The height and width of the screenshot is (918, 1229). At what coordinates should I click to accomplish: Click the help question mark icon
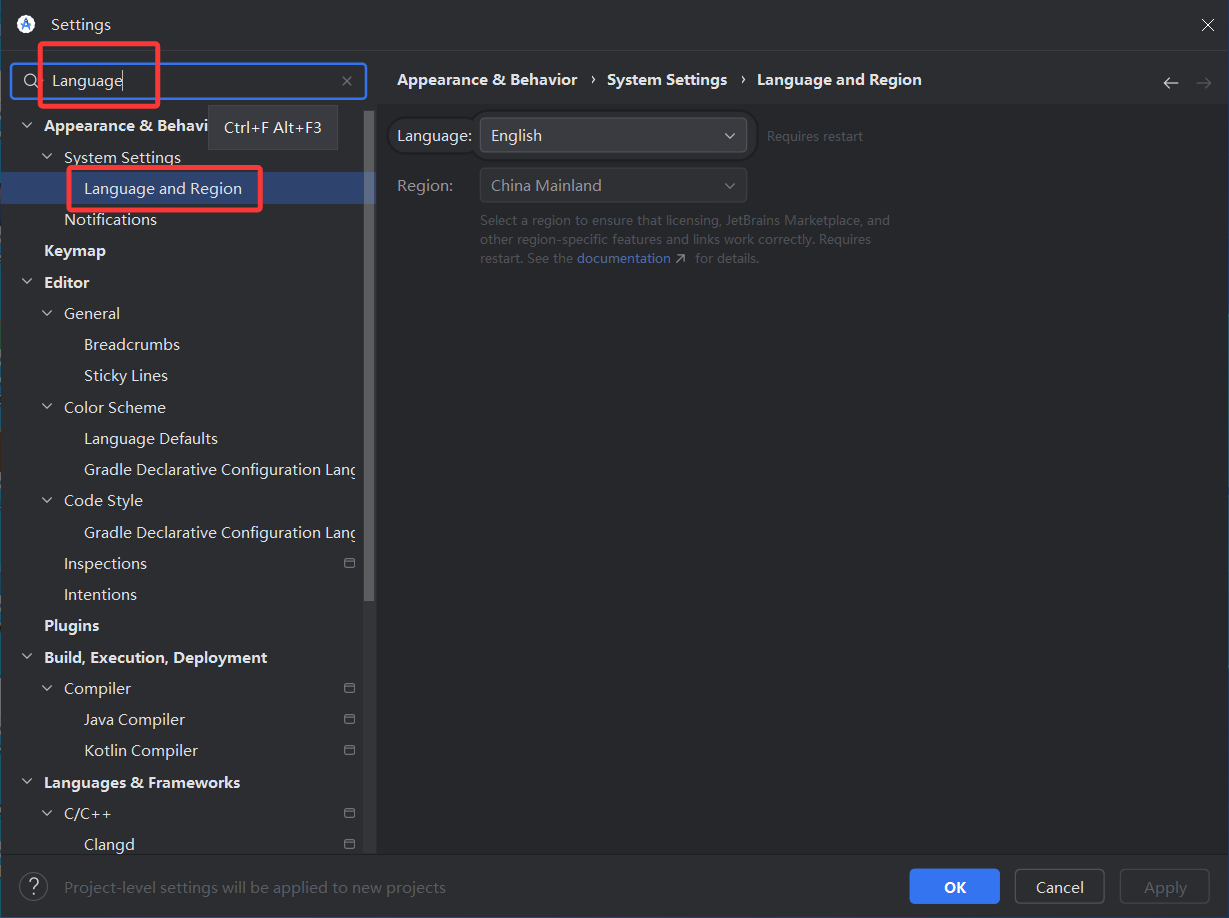click(33, 886)
